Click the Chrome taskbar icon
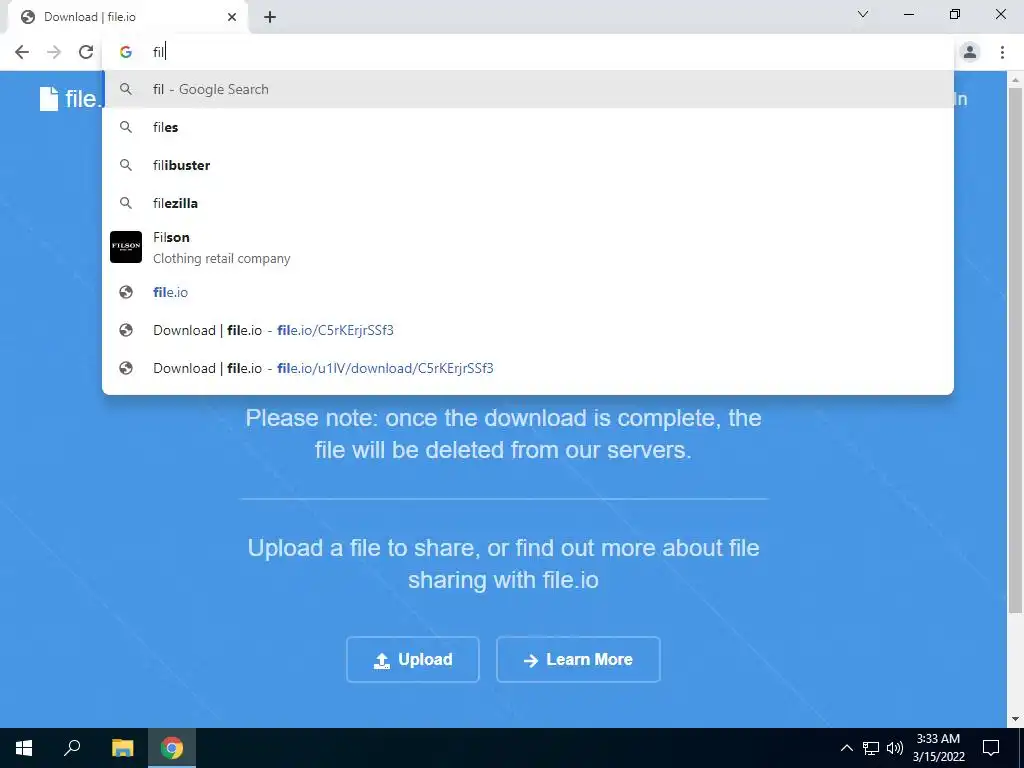1024x768 pixels. click(x=172, y=748)
